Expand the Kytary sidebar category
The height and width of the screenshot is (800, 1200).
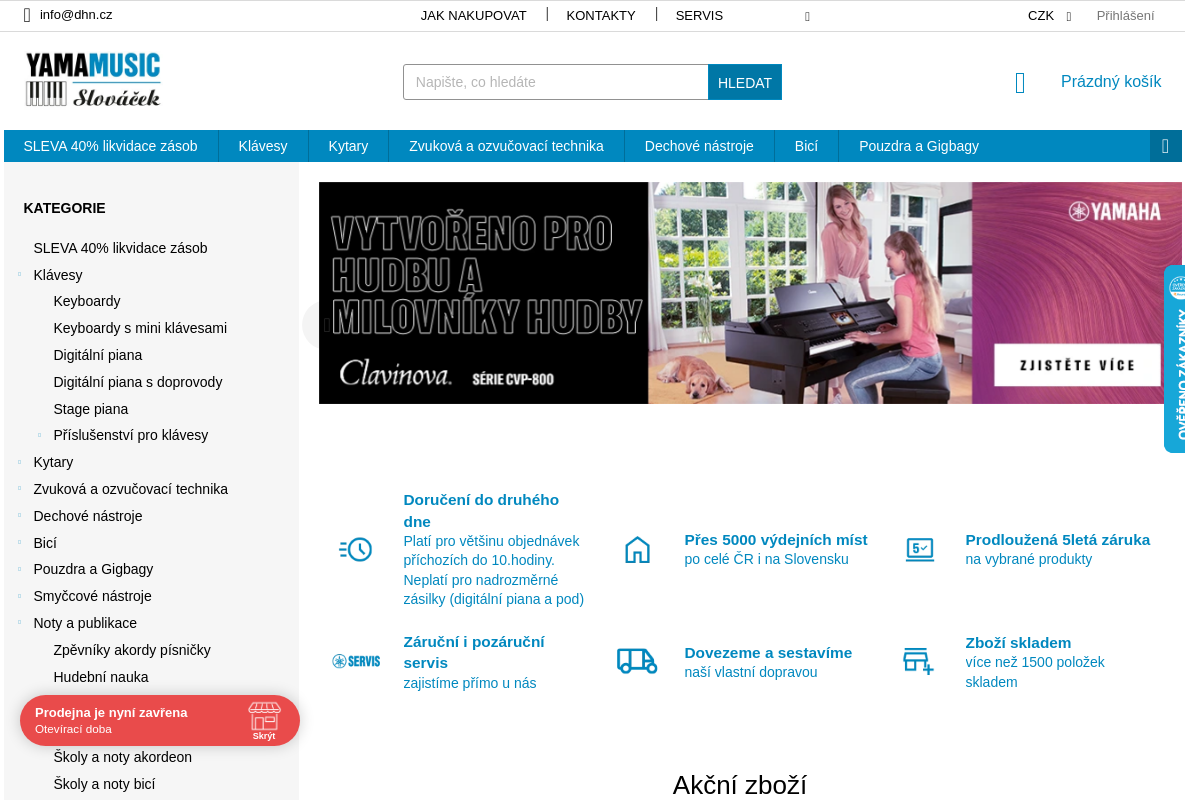[19, 462]
